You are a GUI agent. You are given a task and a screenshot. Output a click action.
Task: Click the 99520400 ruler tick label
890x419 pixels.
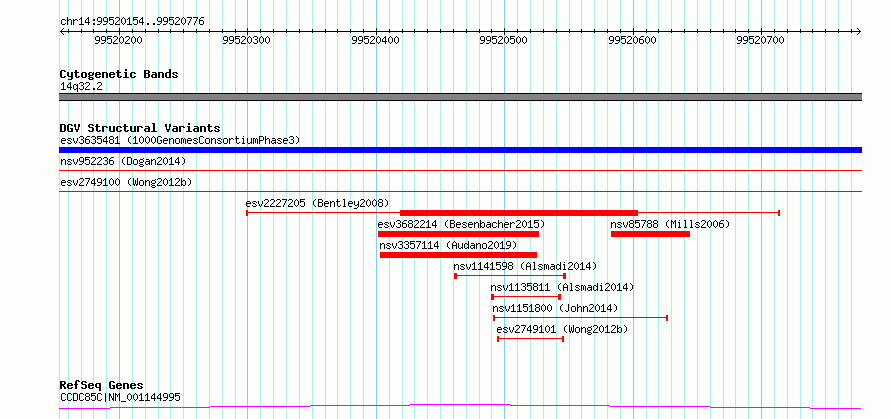pyautogui.click(x=375, y=40)
